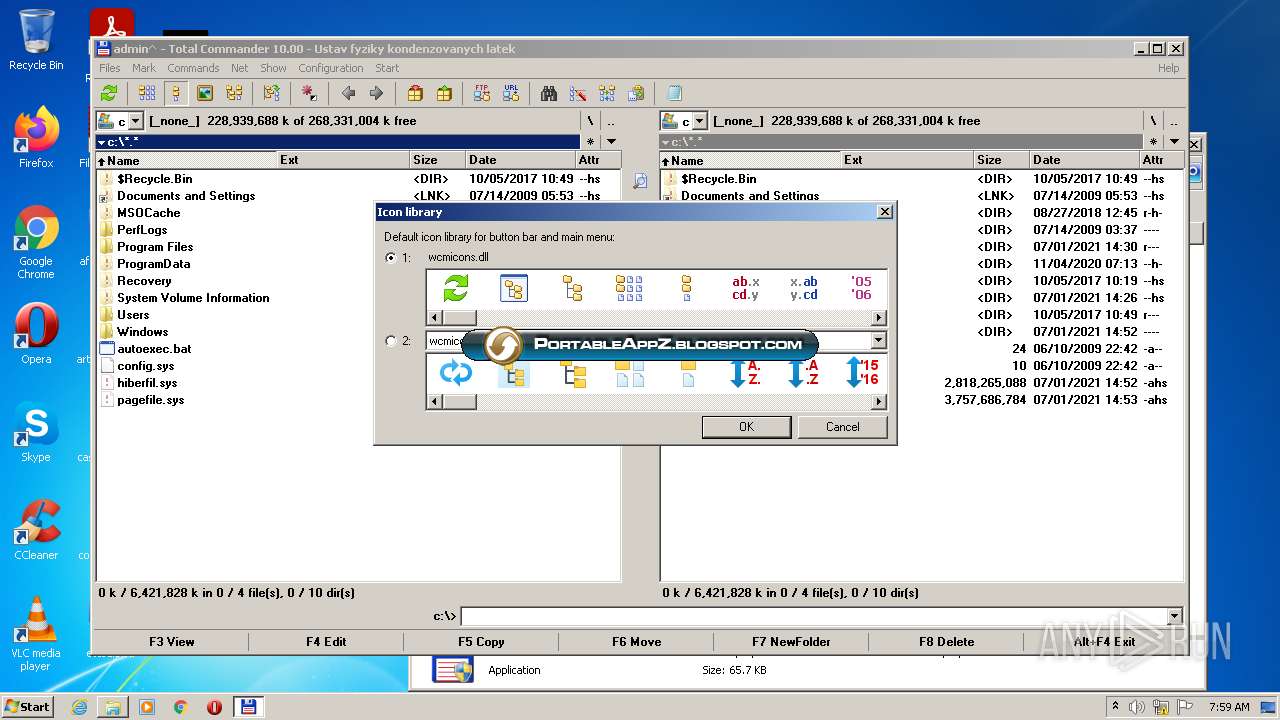Click the unpack files box icon

pyautogui.click(x=444, y=93)
